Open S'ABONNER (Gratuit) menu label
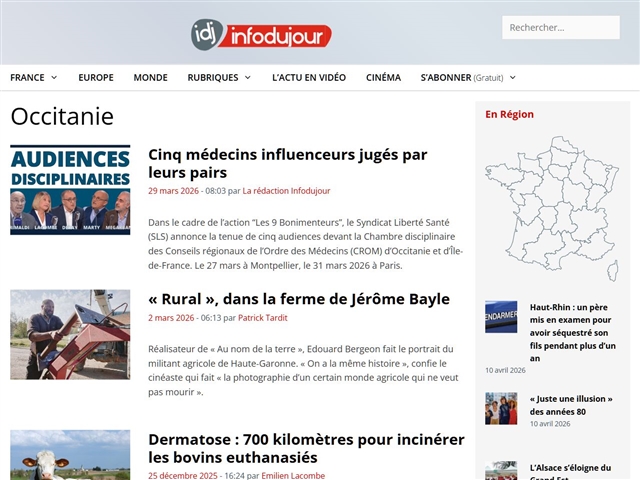This screenshot has height=480, width=640. point(462,78)
